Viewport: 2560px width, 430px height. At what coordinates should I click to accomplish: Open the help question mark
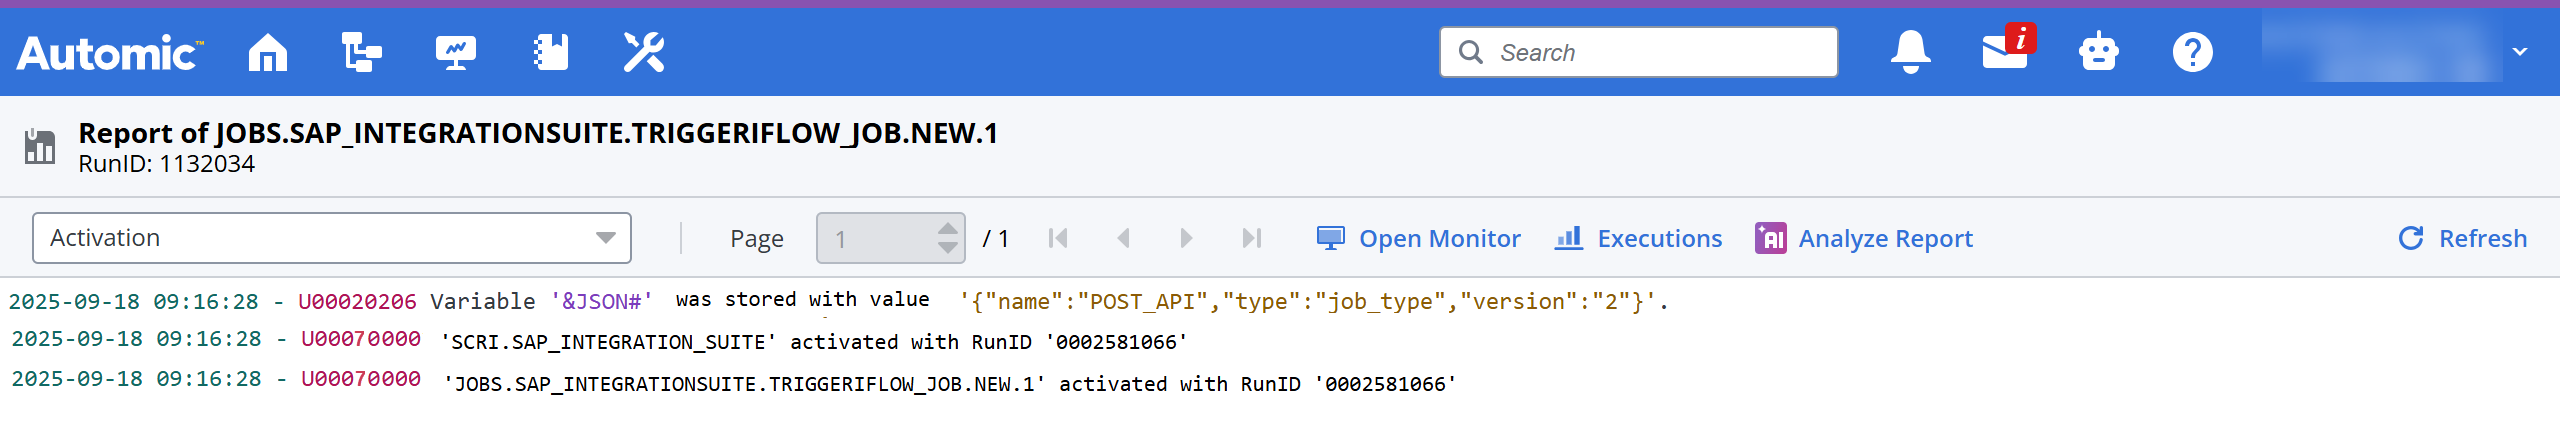point(2192,52)
